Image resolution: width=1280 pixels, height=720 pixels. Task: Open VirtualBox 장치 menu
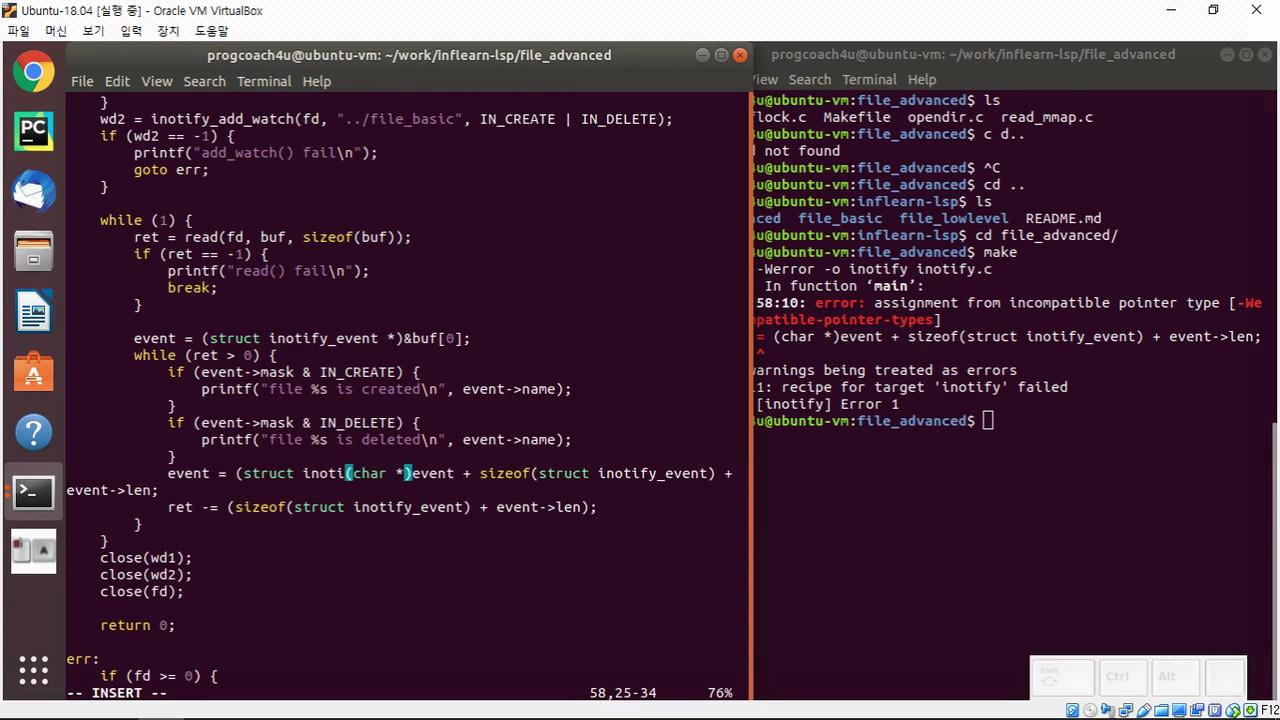point(168,31)
